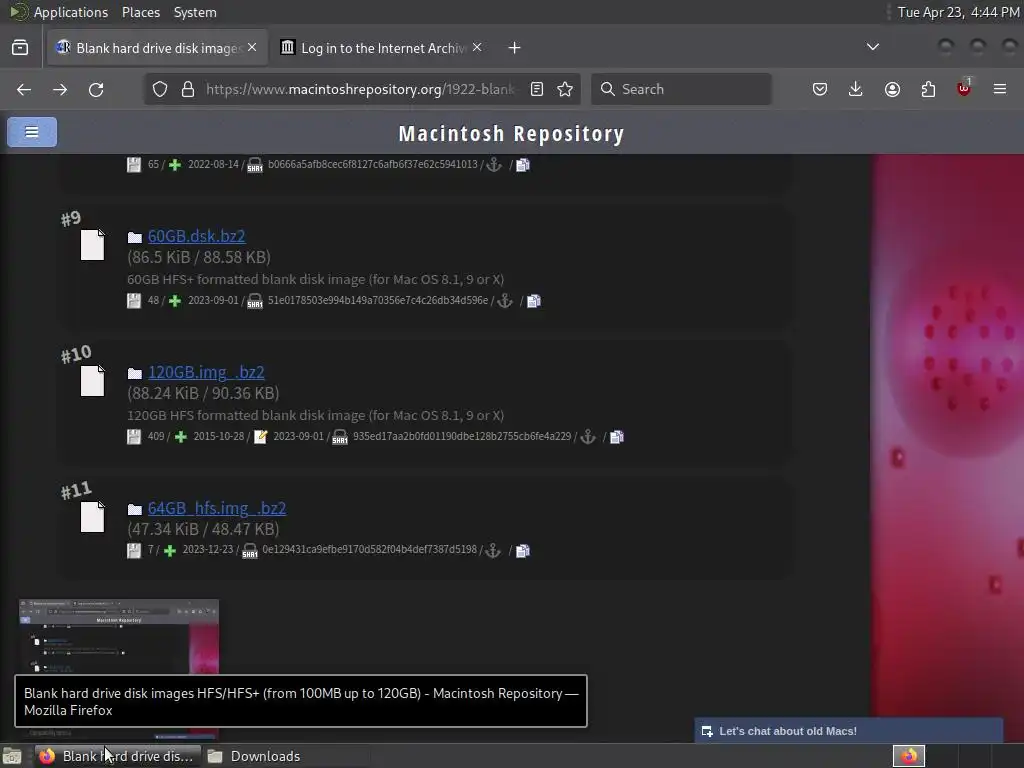Open the Firefox account menu

coord(892,89)
